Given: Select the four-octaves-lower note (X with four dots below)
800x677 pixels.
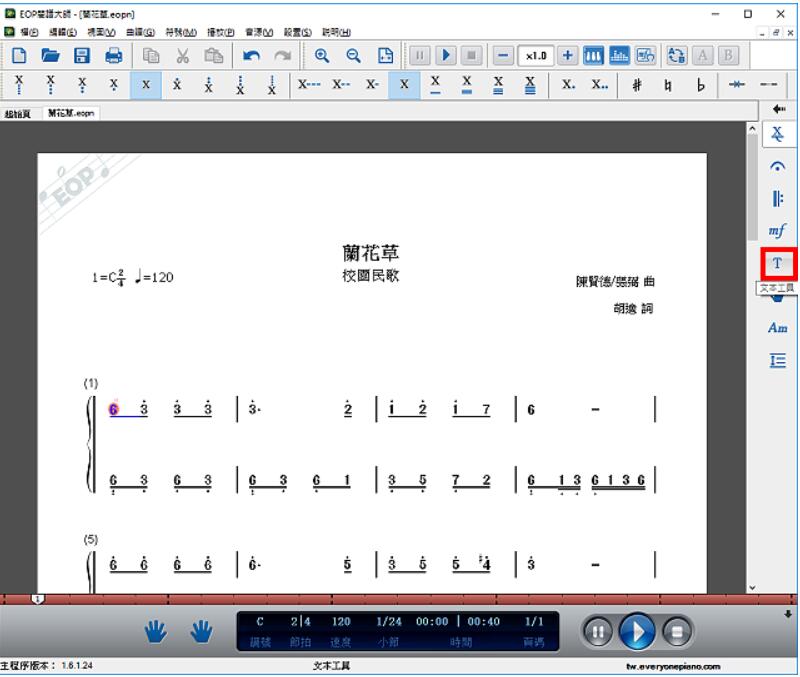Looking at the screenshot, I should coord(19,85).
